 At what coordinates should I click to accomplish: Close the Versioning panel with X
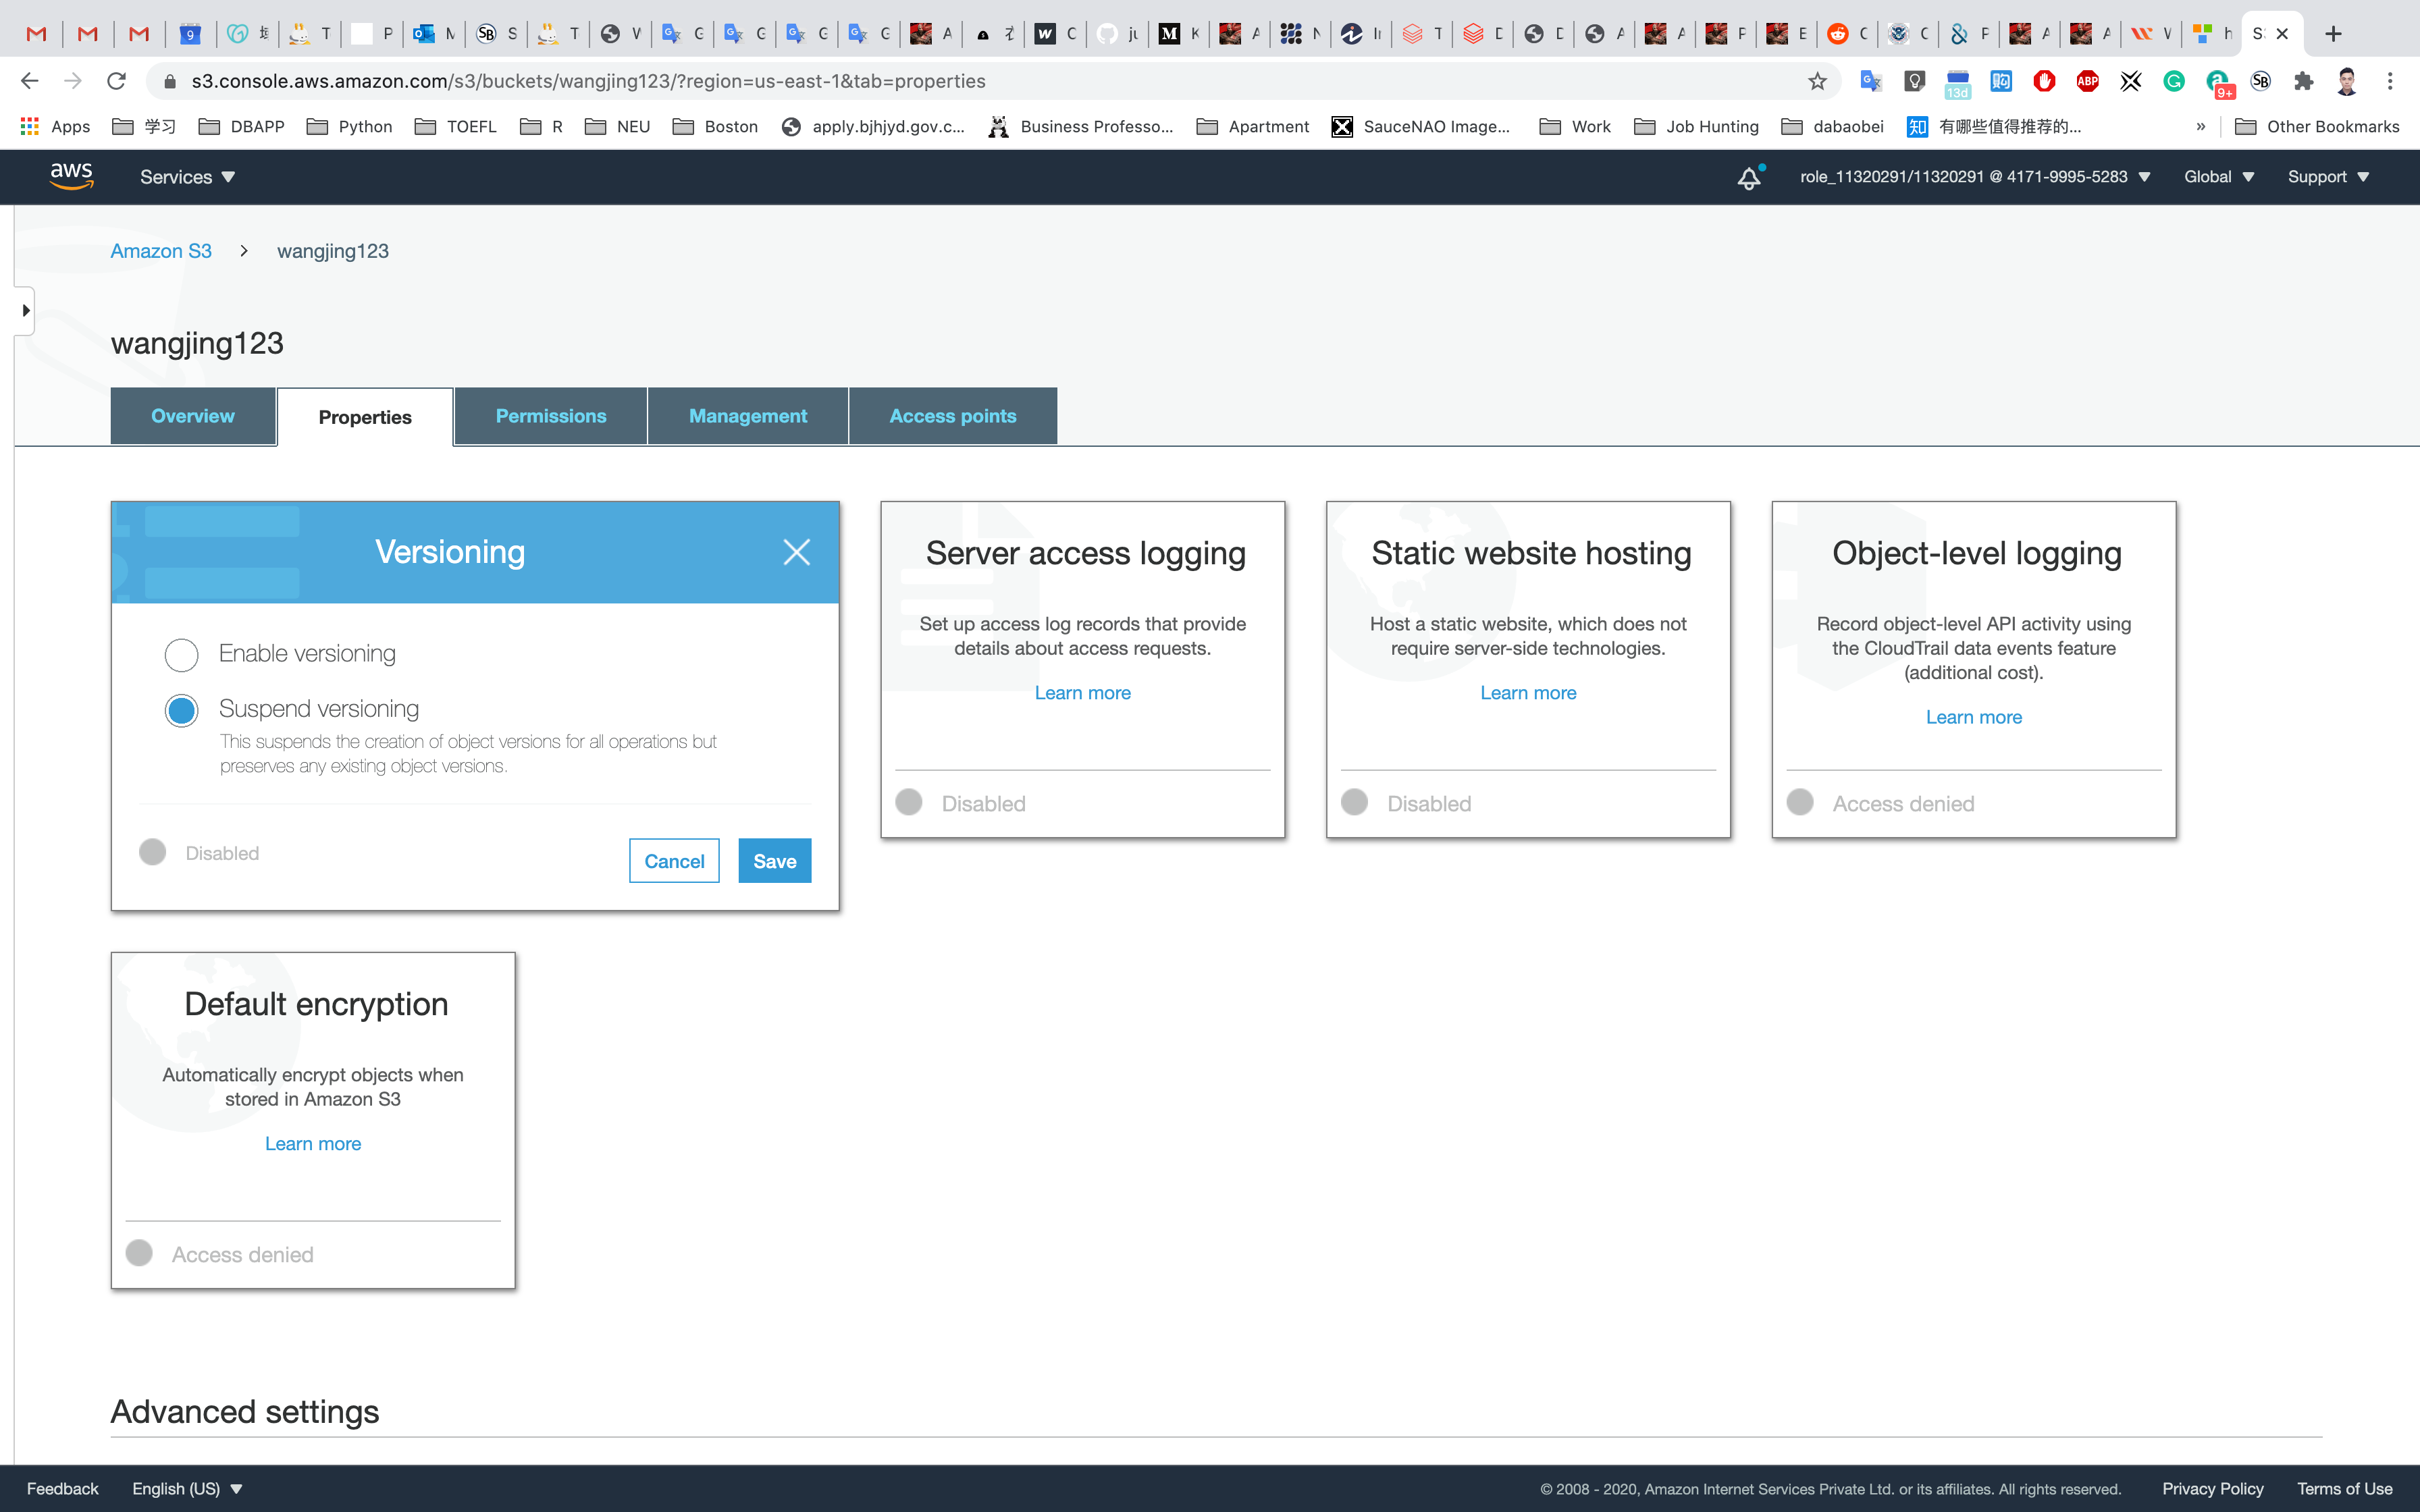point(796,552)
